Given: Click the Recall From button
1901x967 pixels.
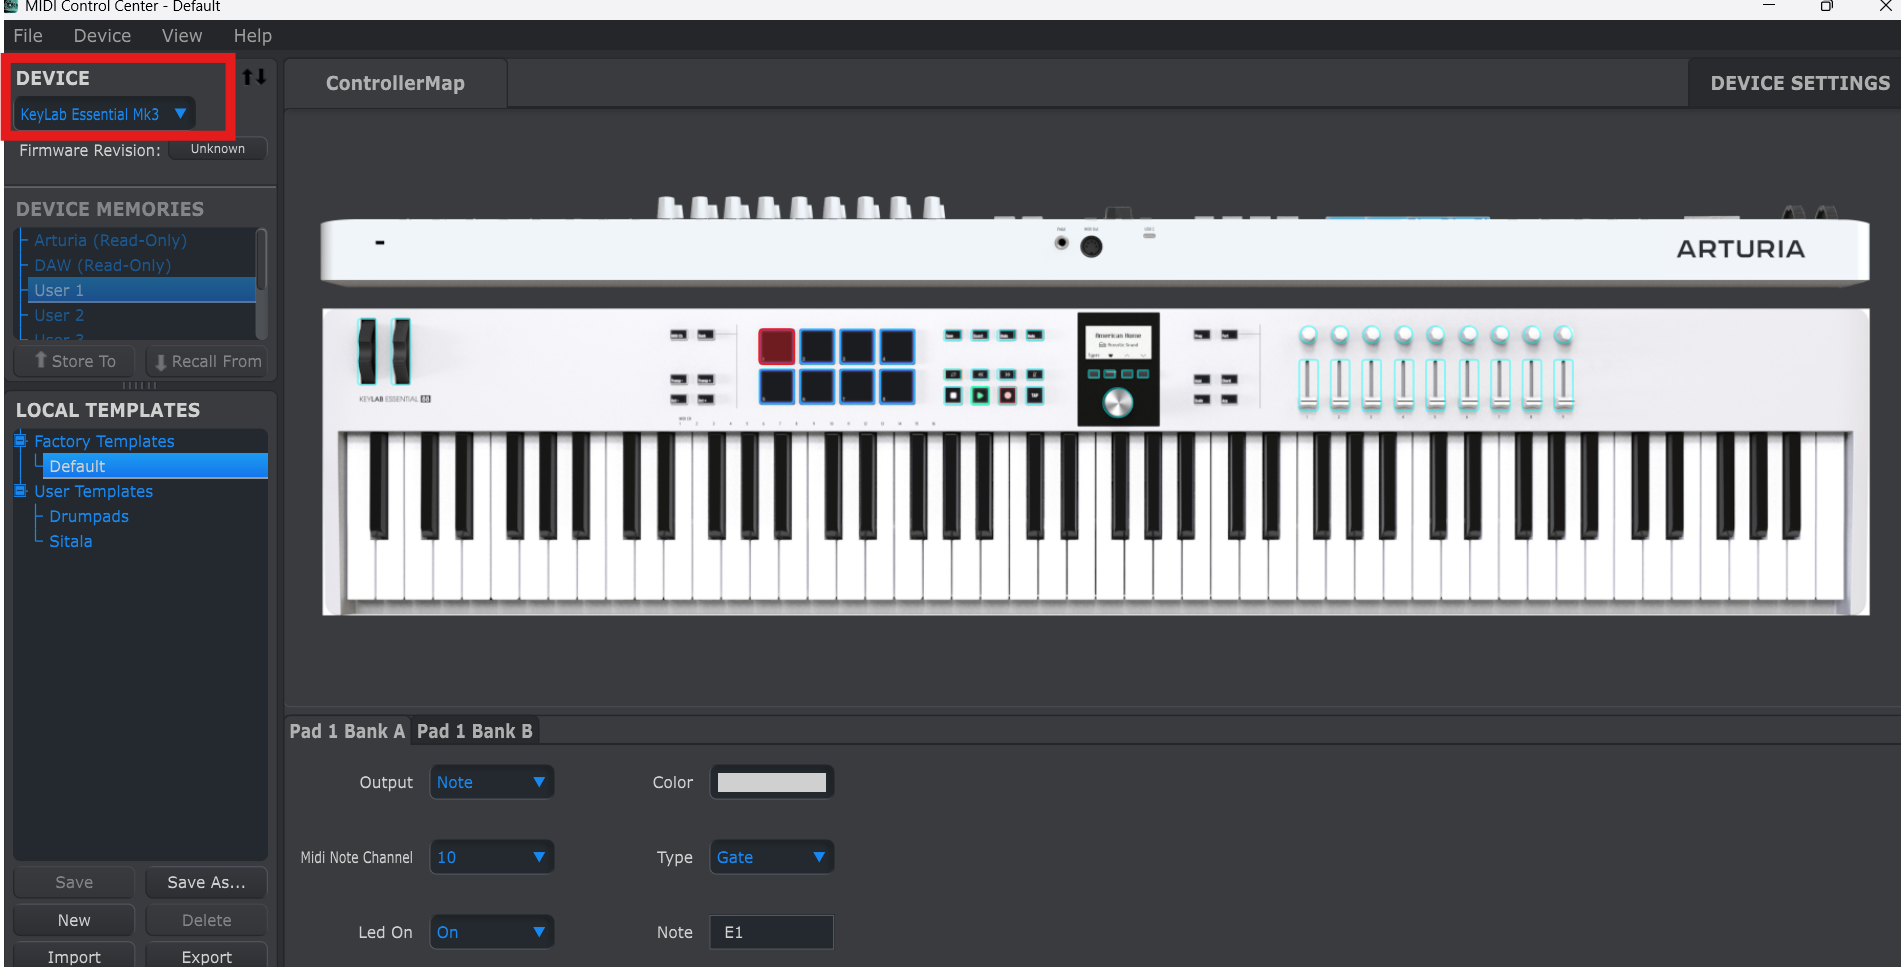Looking at the screenshot, I should 207,361.
